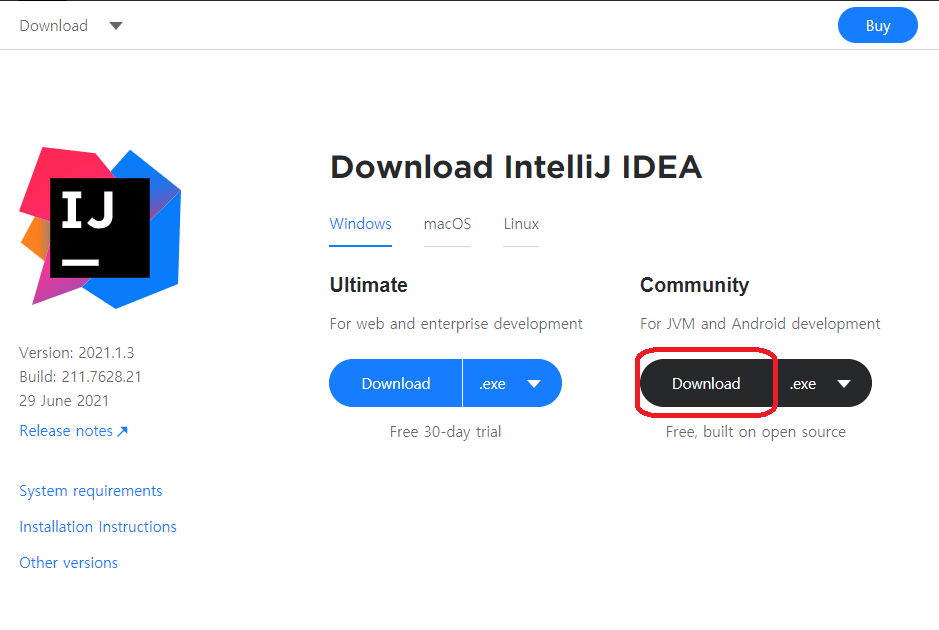Click the Buy button
939x630 pixels.
pos(877,26)
